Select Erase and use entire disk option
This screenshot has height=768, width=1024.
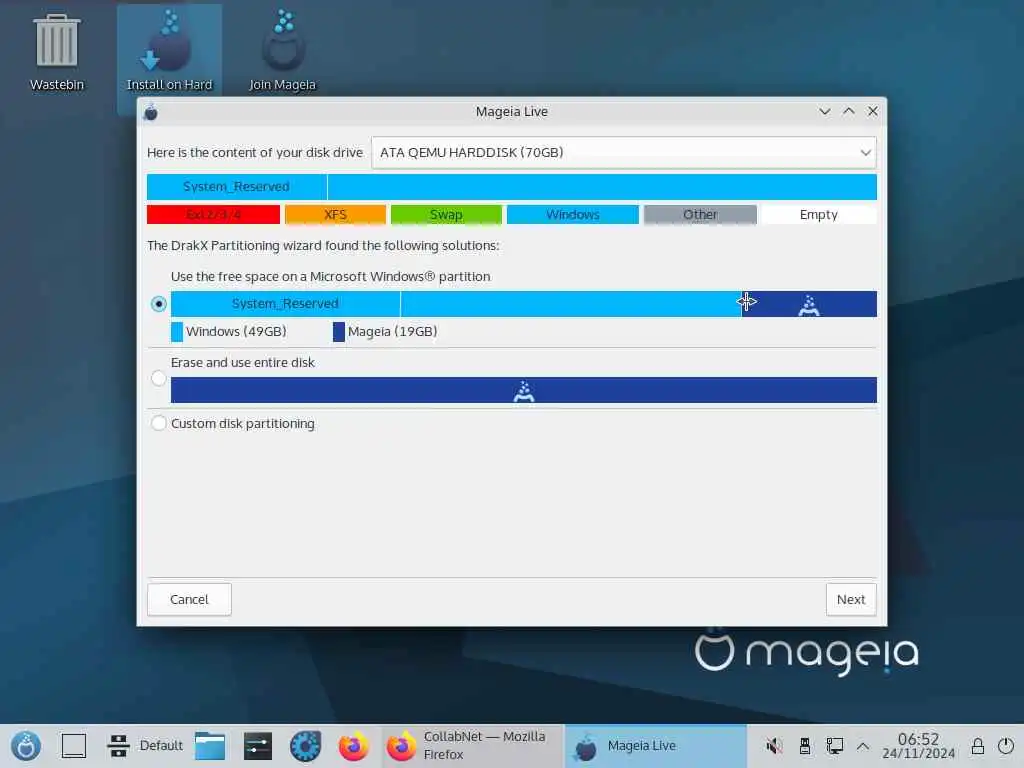click(x=159, y=378)
